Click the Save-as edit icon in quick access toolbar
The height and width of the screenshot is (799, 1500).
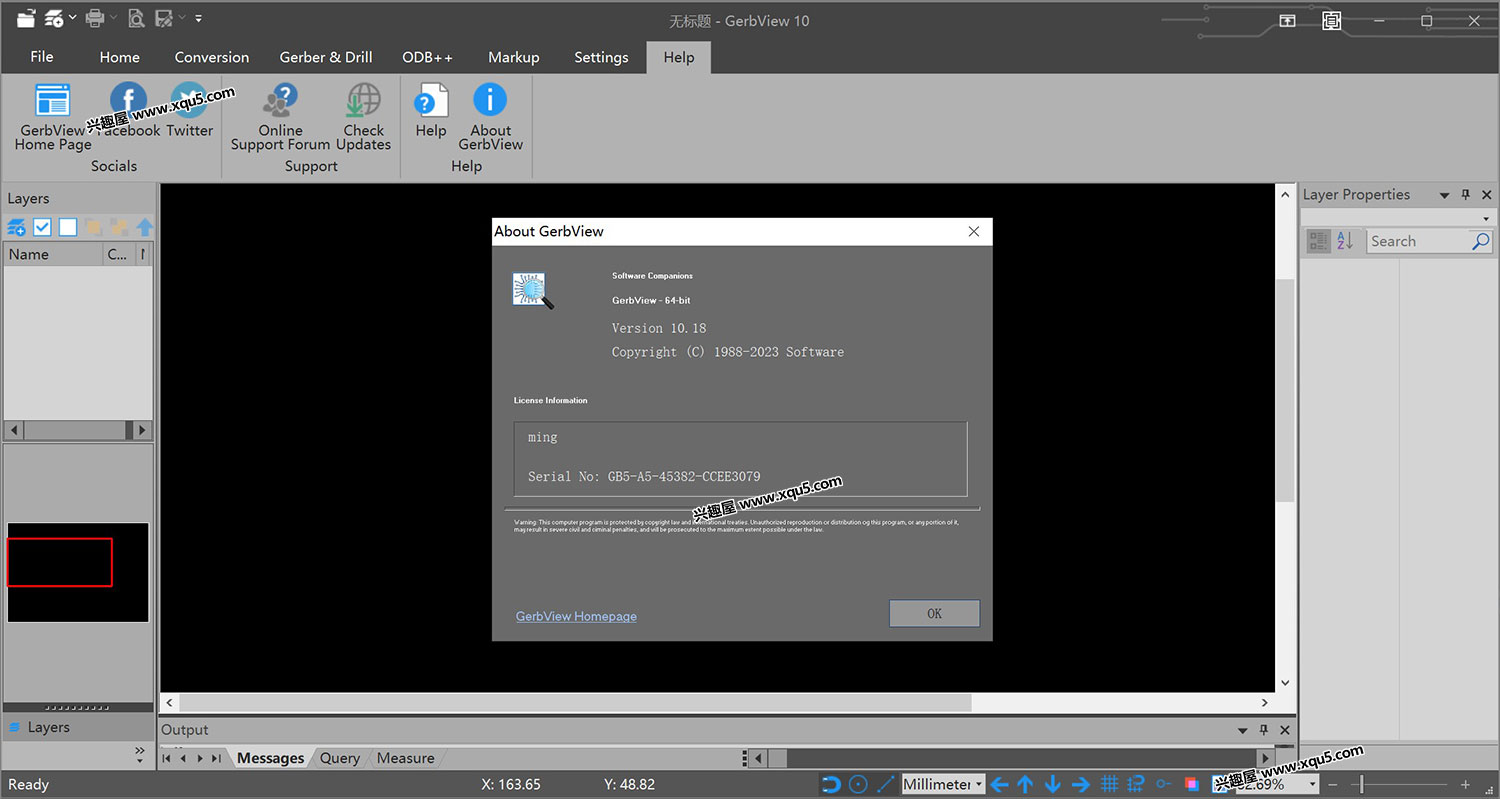point(163,18)
